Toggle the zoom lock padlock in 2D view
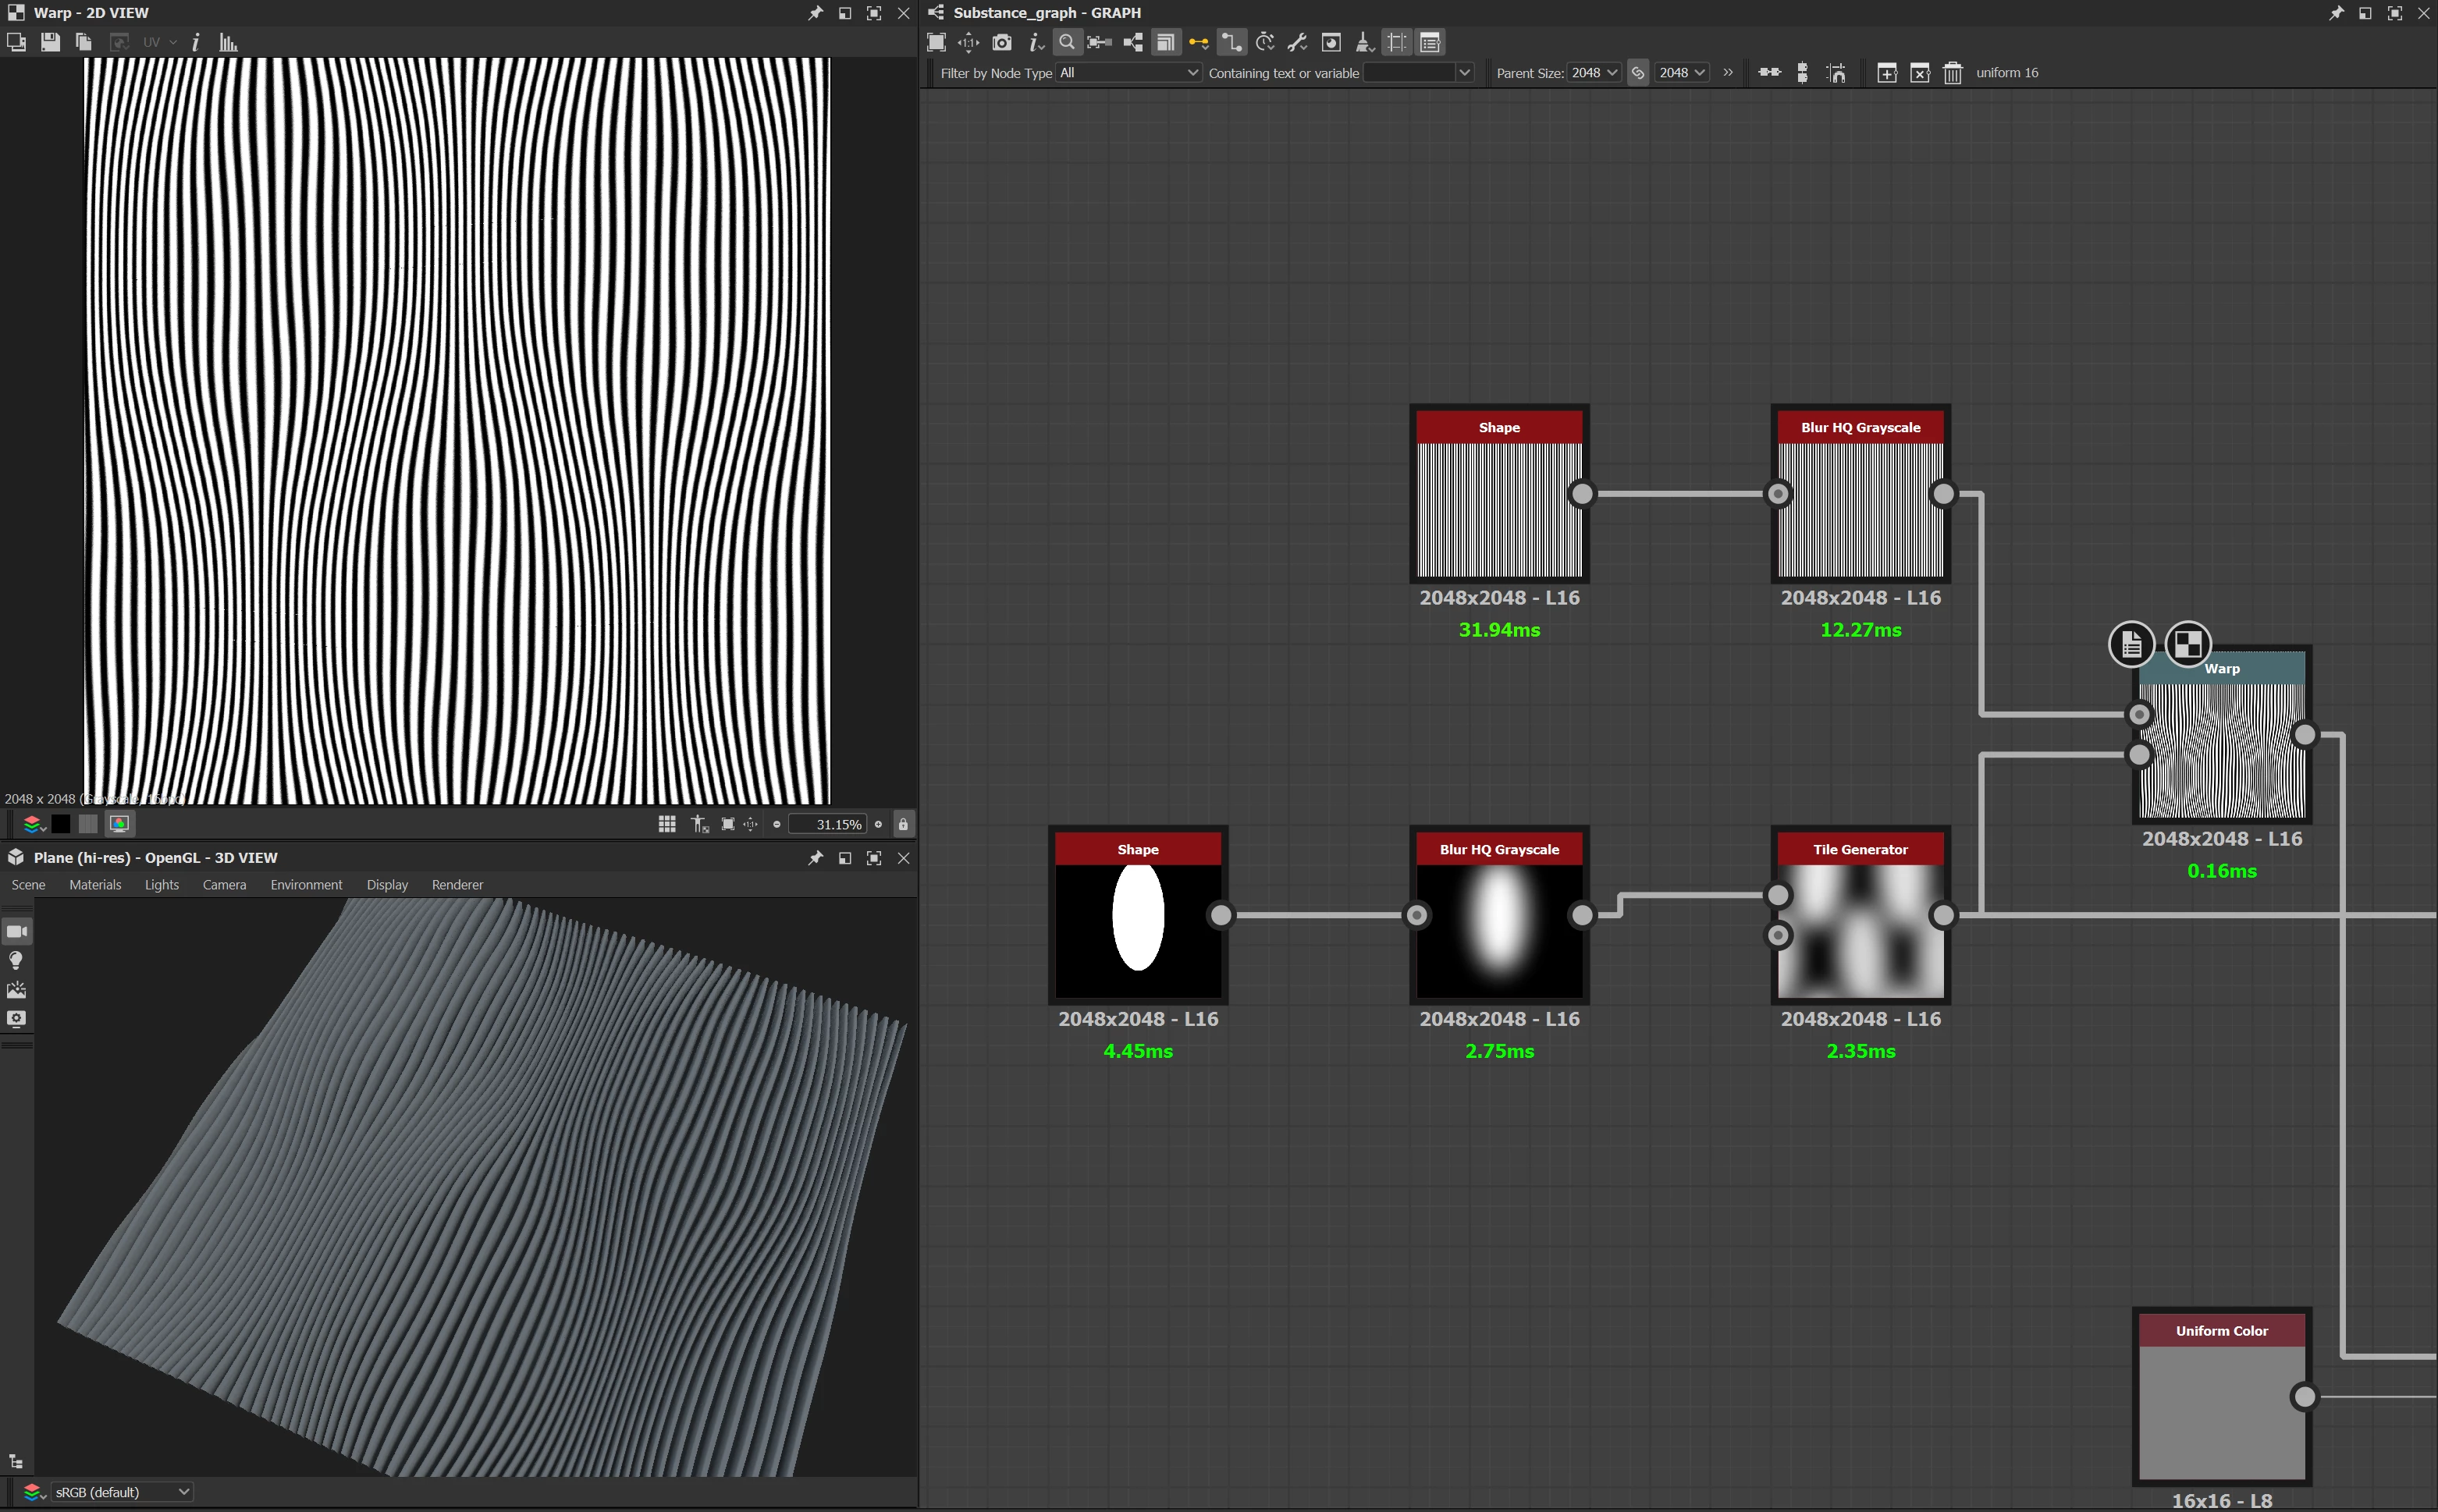Image resolution: width=2438 pixels, height=1512 pixels. click(x=903, y=824)
